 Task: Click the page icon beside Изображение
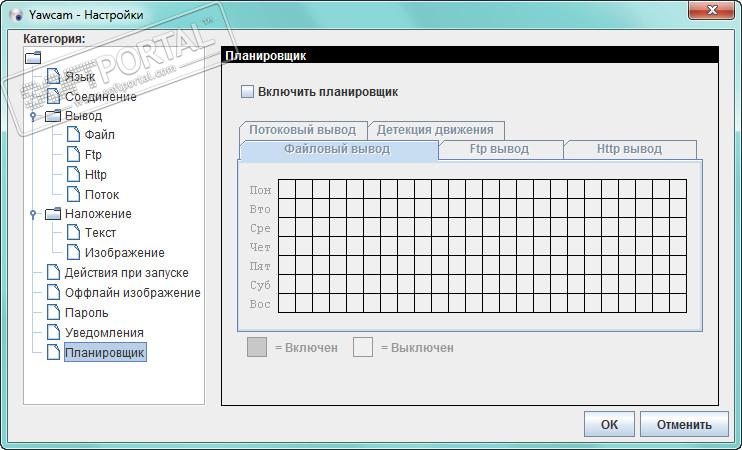tap(73, 252)
